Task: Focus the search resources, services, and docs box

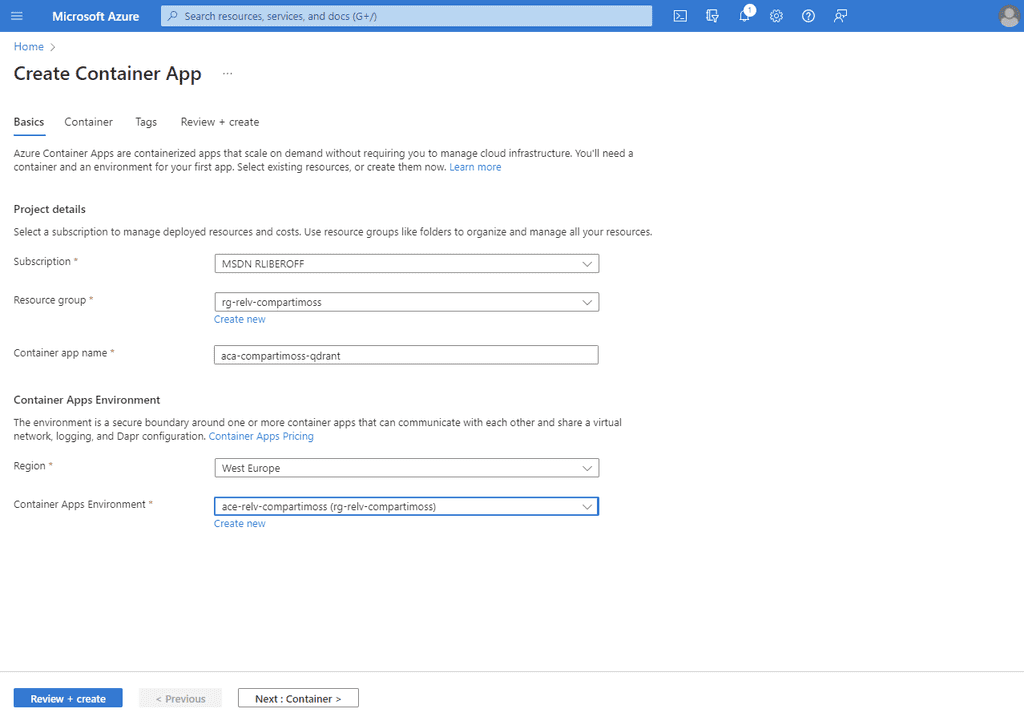Action: [406, 16]
